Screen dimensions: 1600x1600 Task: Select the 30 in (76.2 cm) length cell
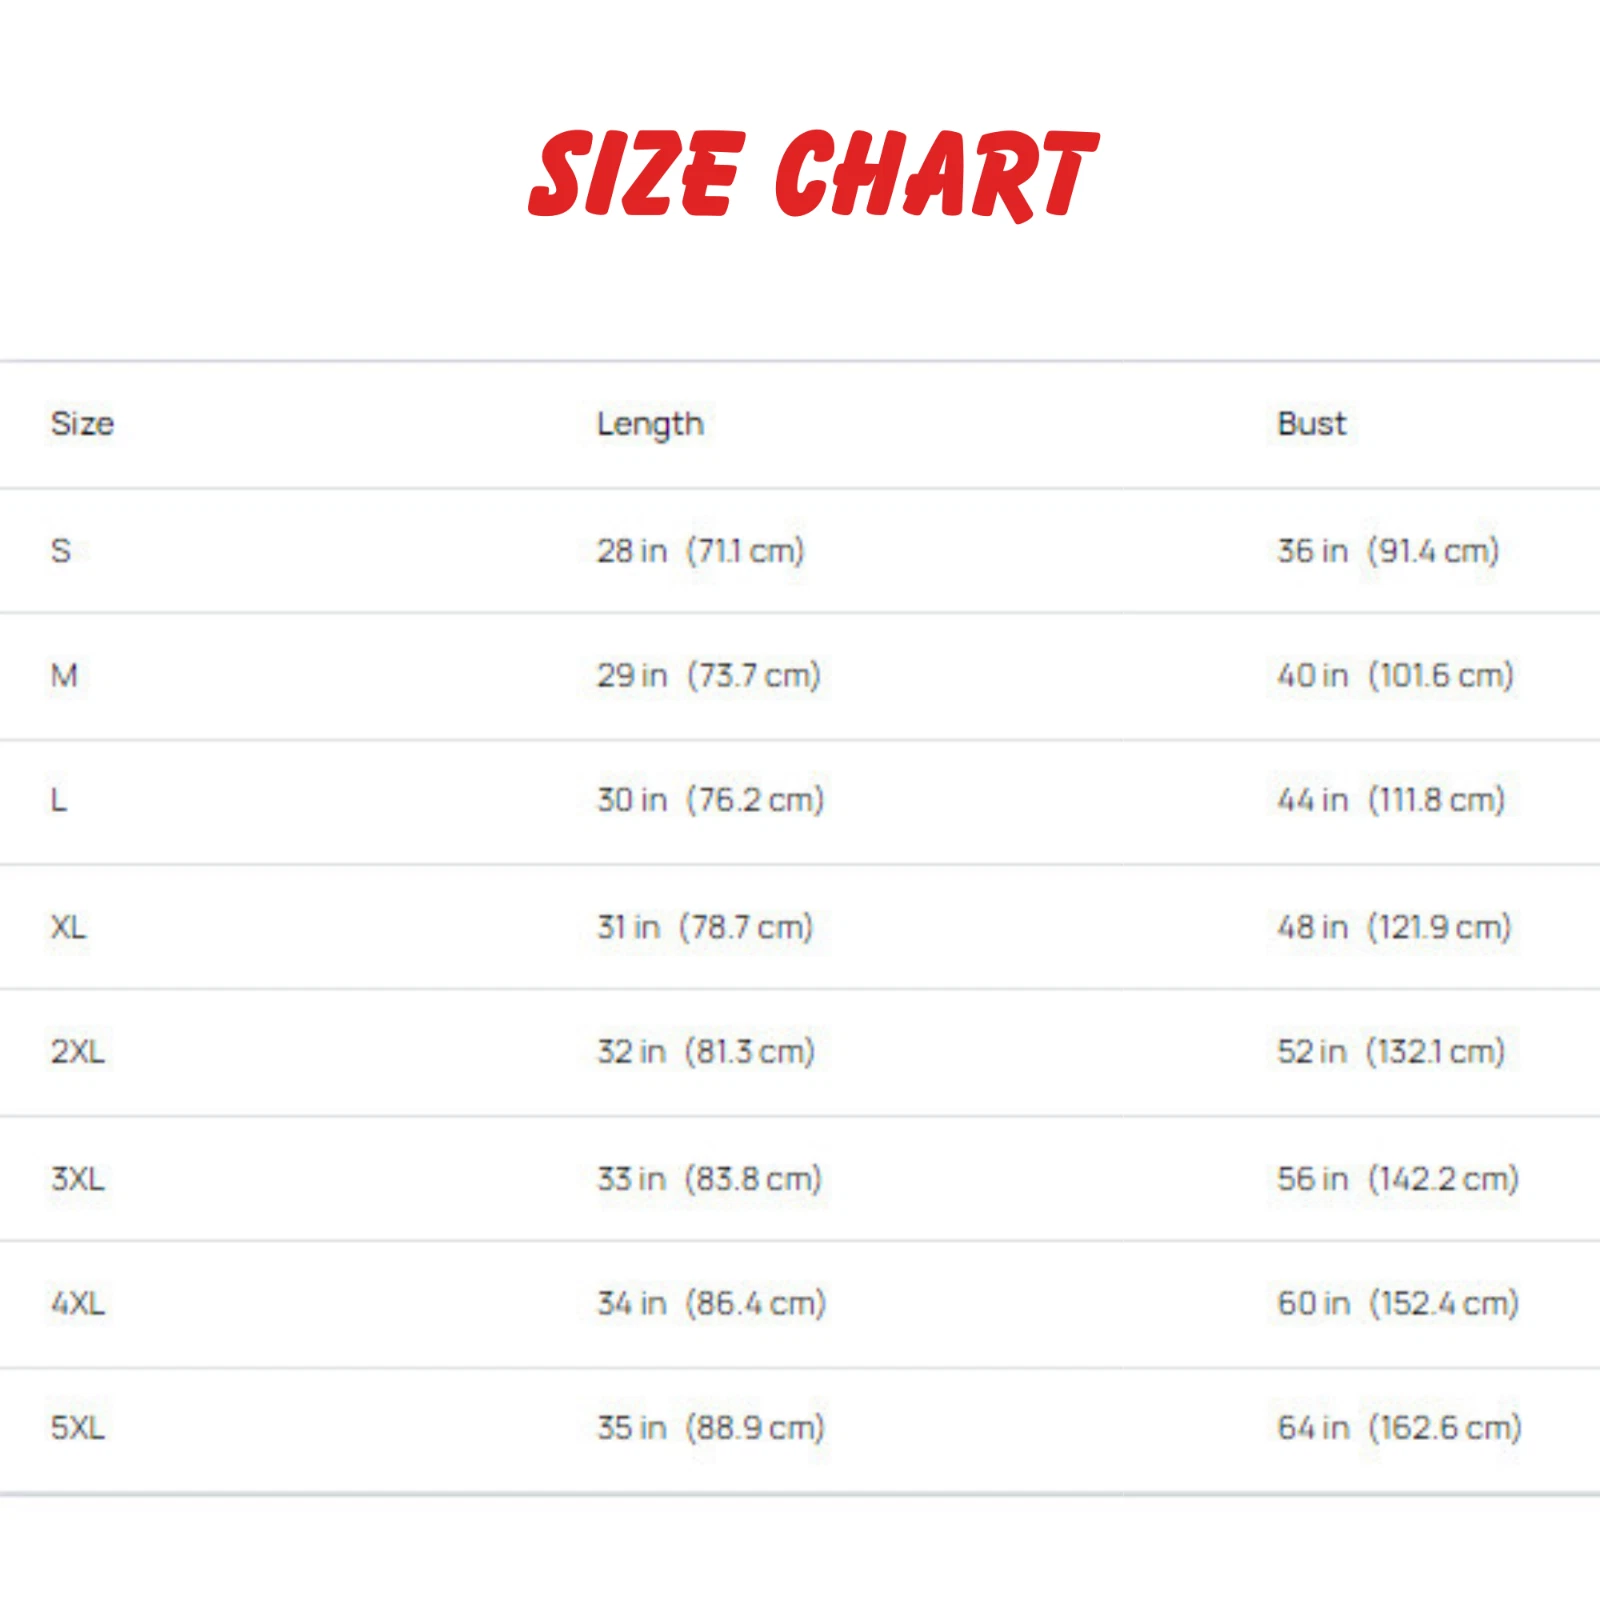pos(710,800)
